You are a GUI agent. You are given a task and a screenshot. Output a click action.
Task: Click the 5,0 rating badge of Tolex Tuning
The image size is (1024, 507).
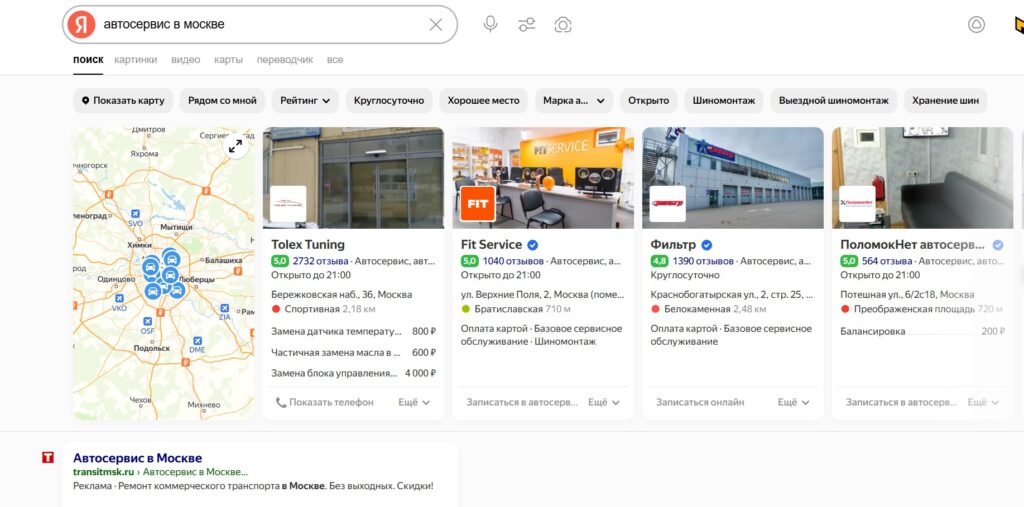[280, 261]
